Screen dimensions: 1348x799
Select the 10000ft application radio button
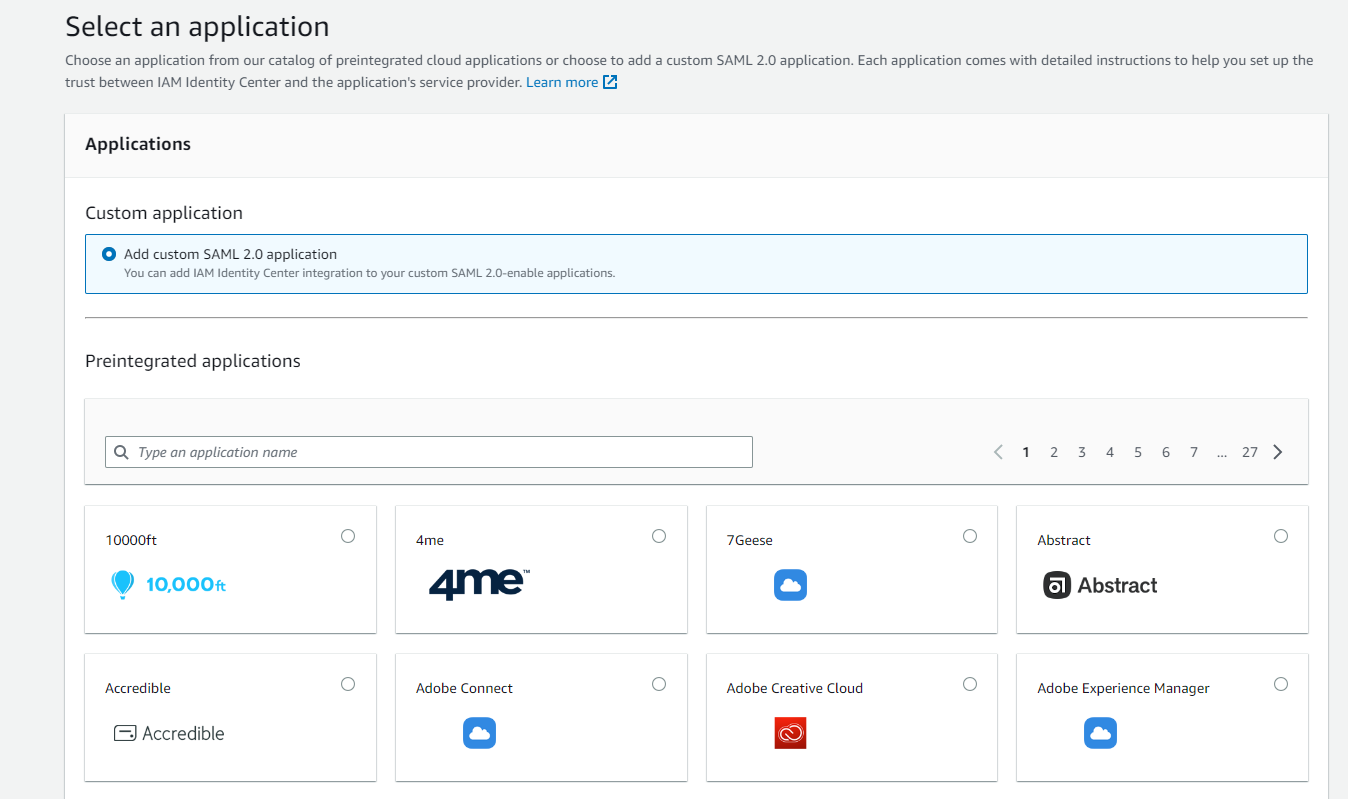(348, 536)
